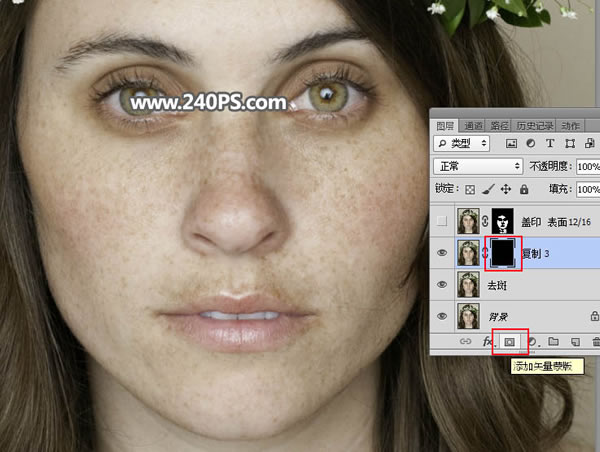Screen dimensions: 600x452
Task: Toggle lock transparent pixels icon
Action: tap(470, 189)
